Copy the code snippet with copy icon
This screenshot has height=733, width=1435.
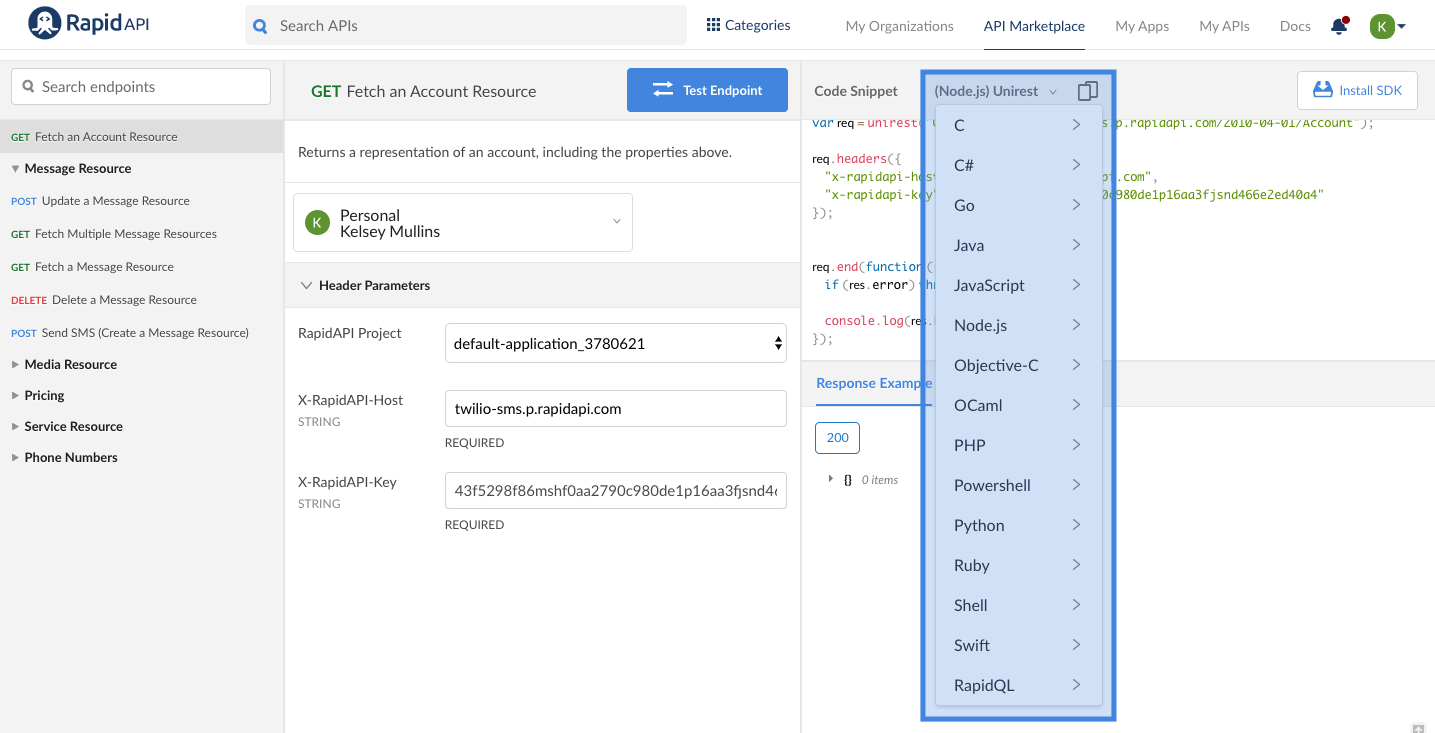1088,91
